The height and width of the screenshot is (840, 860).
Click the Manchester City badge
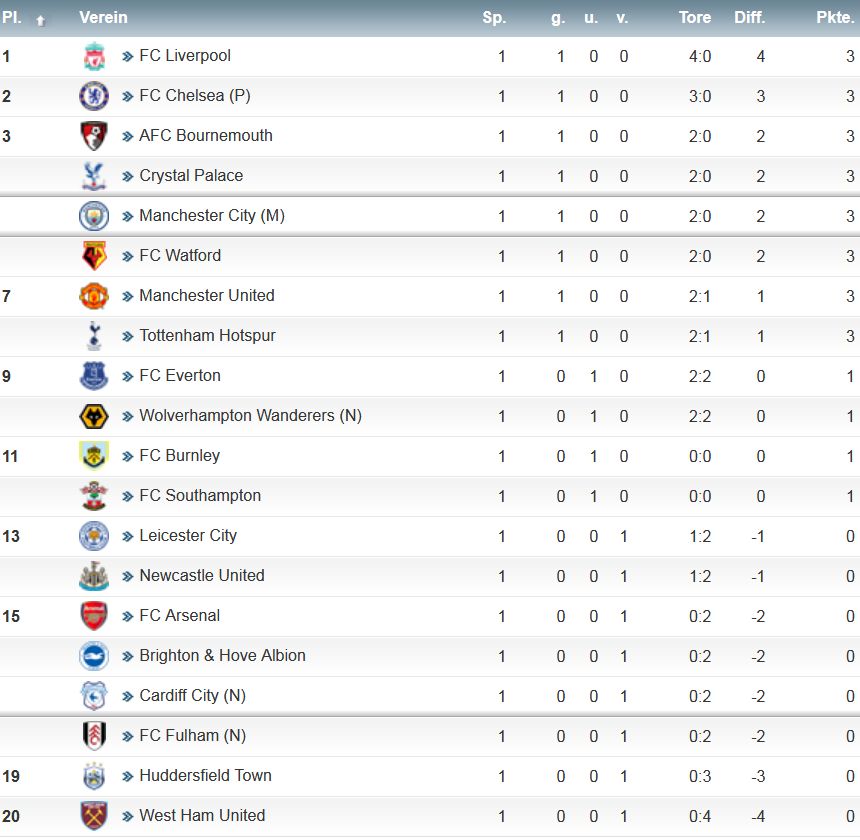coord(94,216)
